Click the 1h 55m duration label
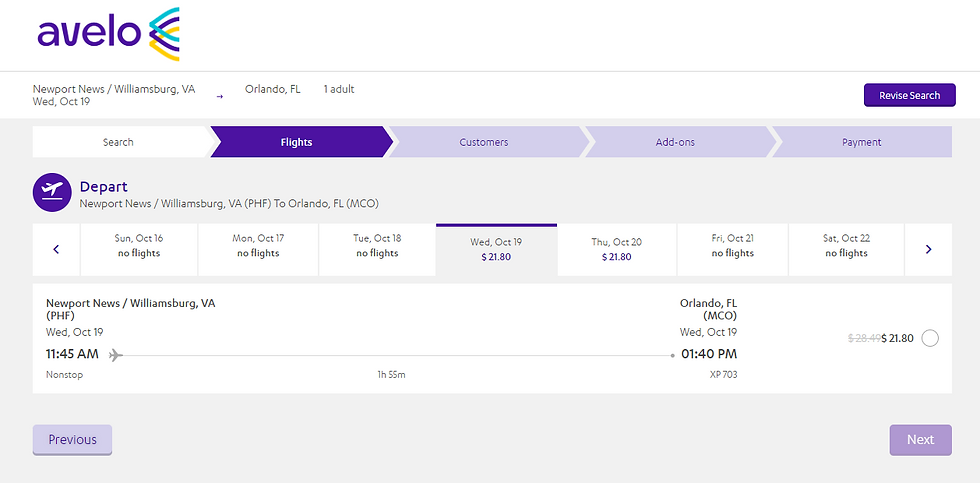The image size is (980, 483). 391,375
